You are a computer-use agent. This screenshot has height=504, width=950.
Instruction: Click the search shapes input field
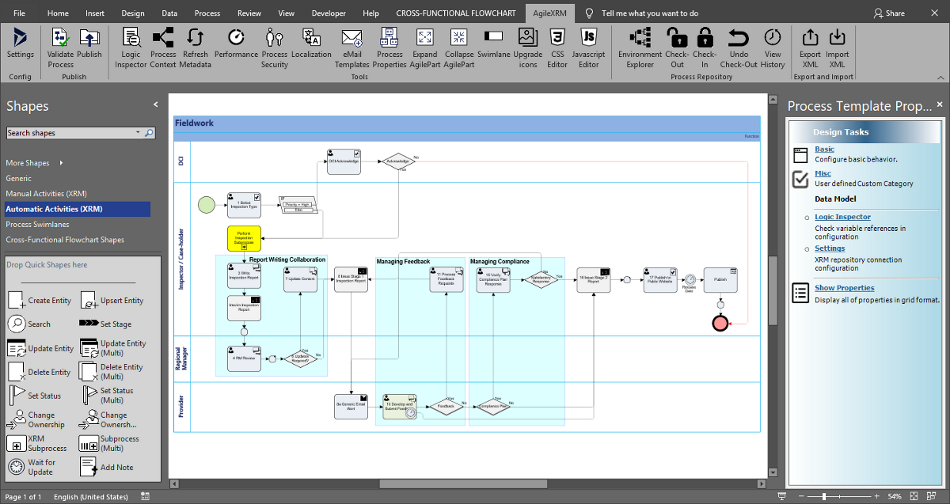pyautogui.click(x=71, y=132)
